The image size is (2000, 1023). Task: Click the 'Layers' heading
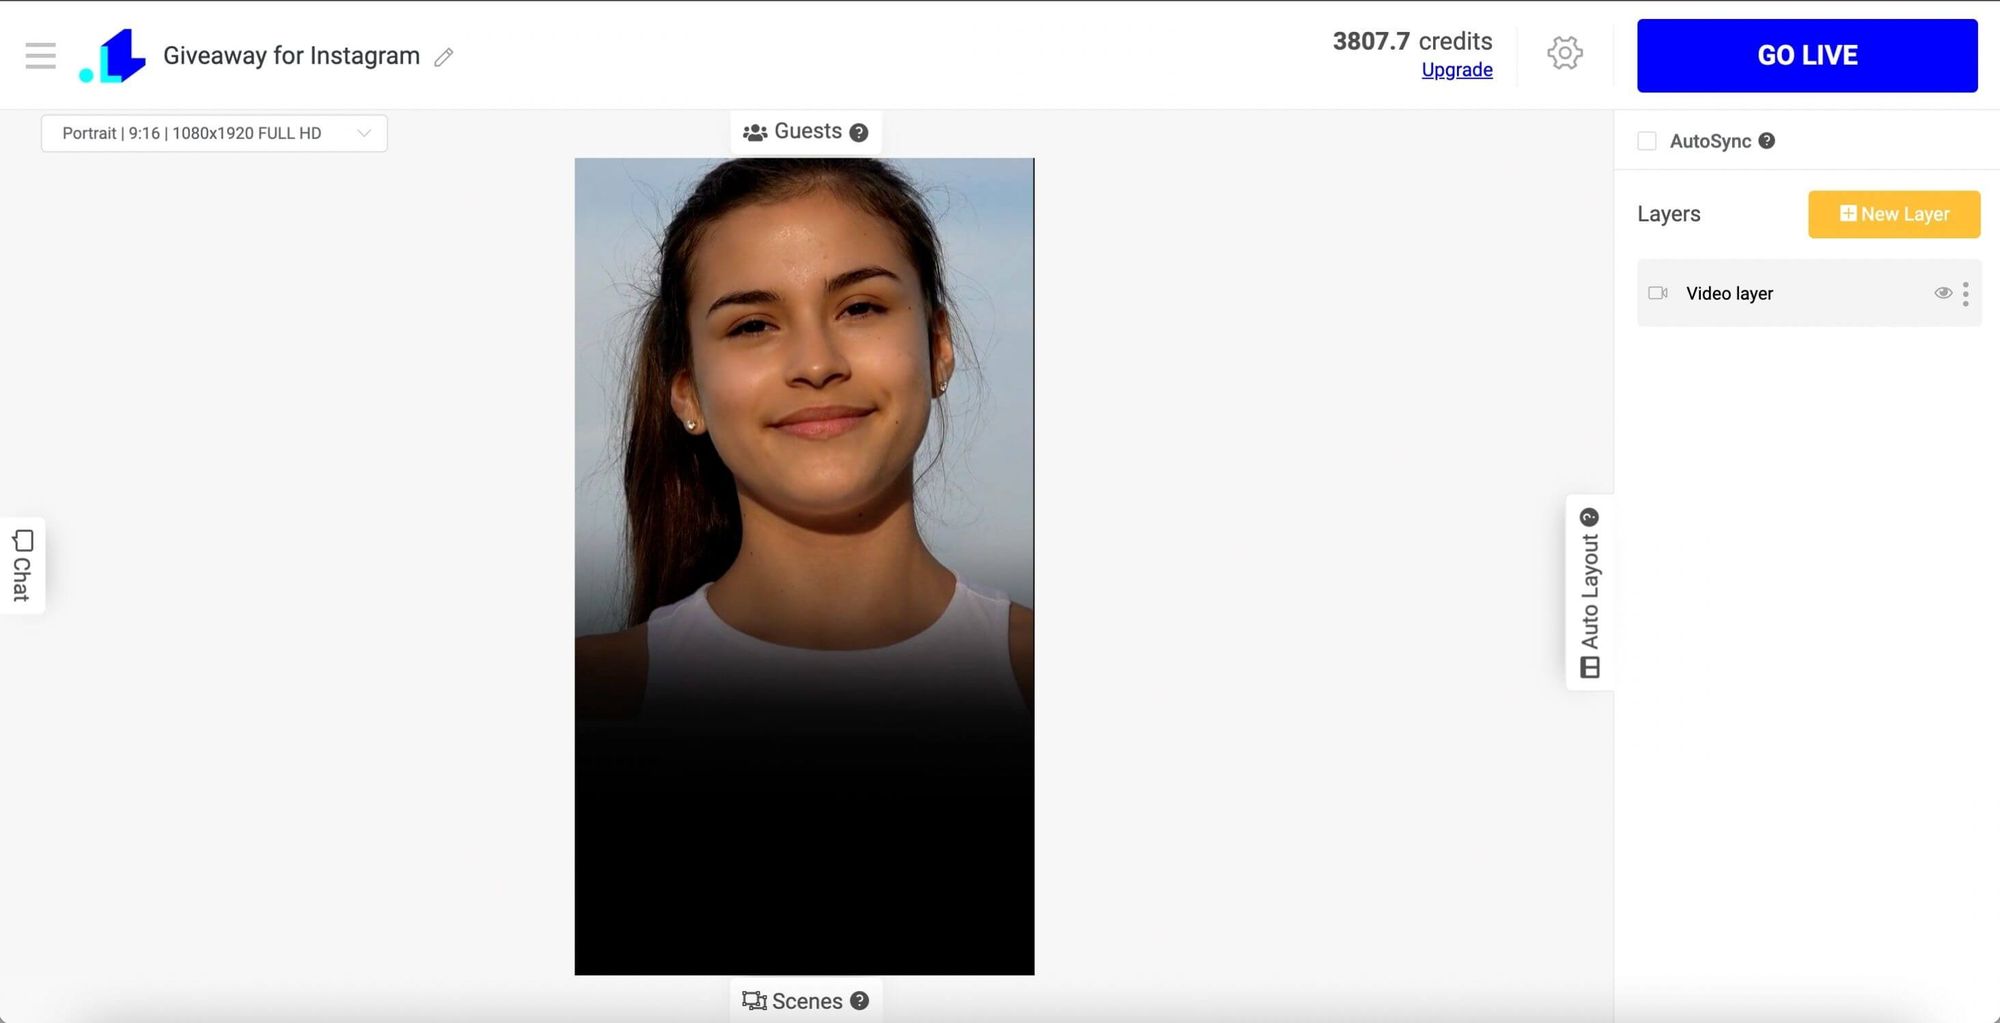[x=1669, y=214]
